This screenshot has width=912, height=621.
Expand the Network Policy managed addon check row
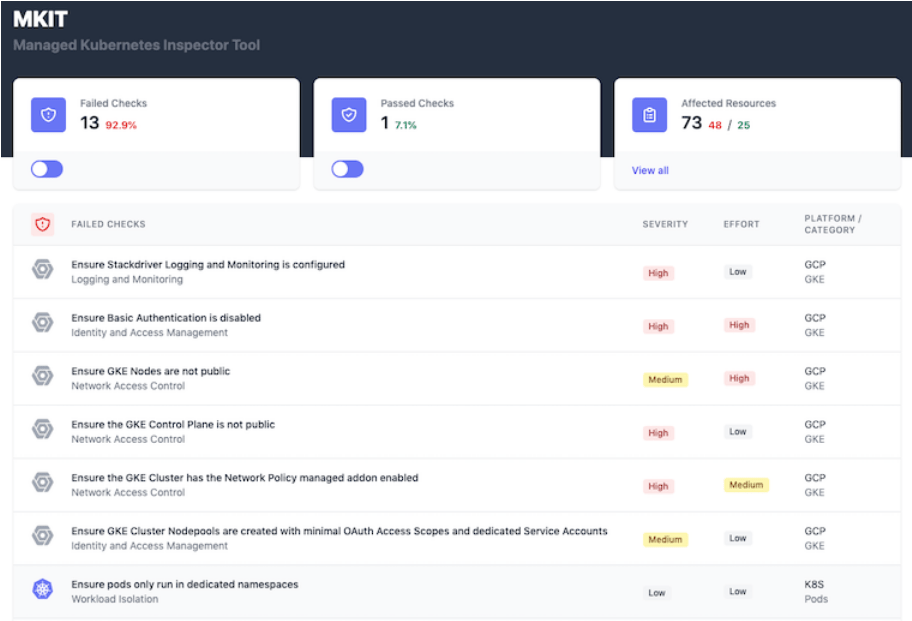[x=245, y=478]
